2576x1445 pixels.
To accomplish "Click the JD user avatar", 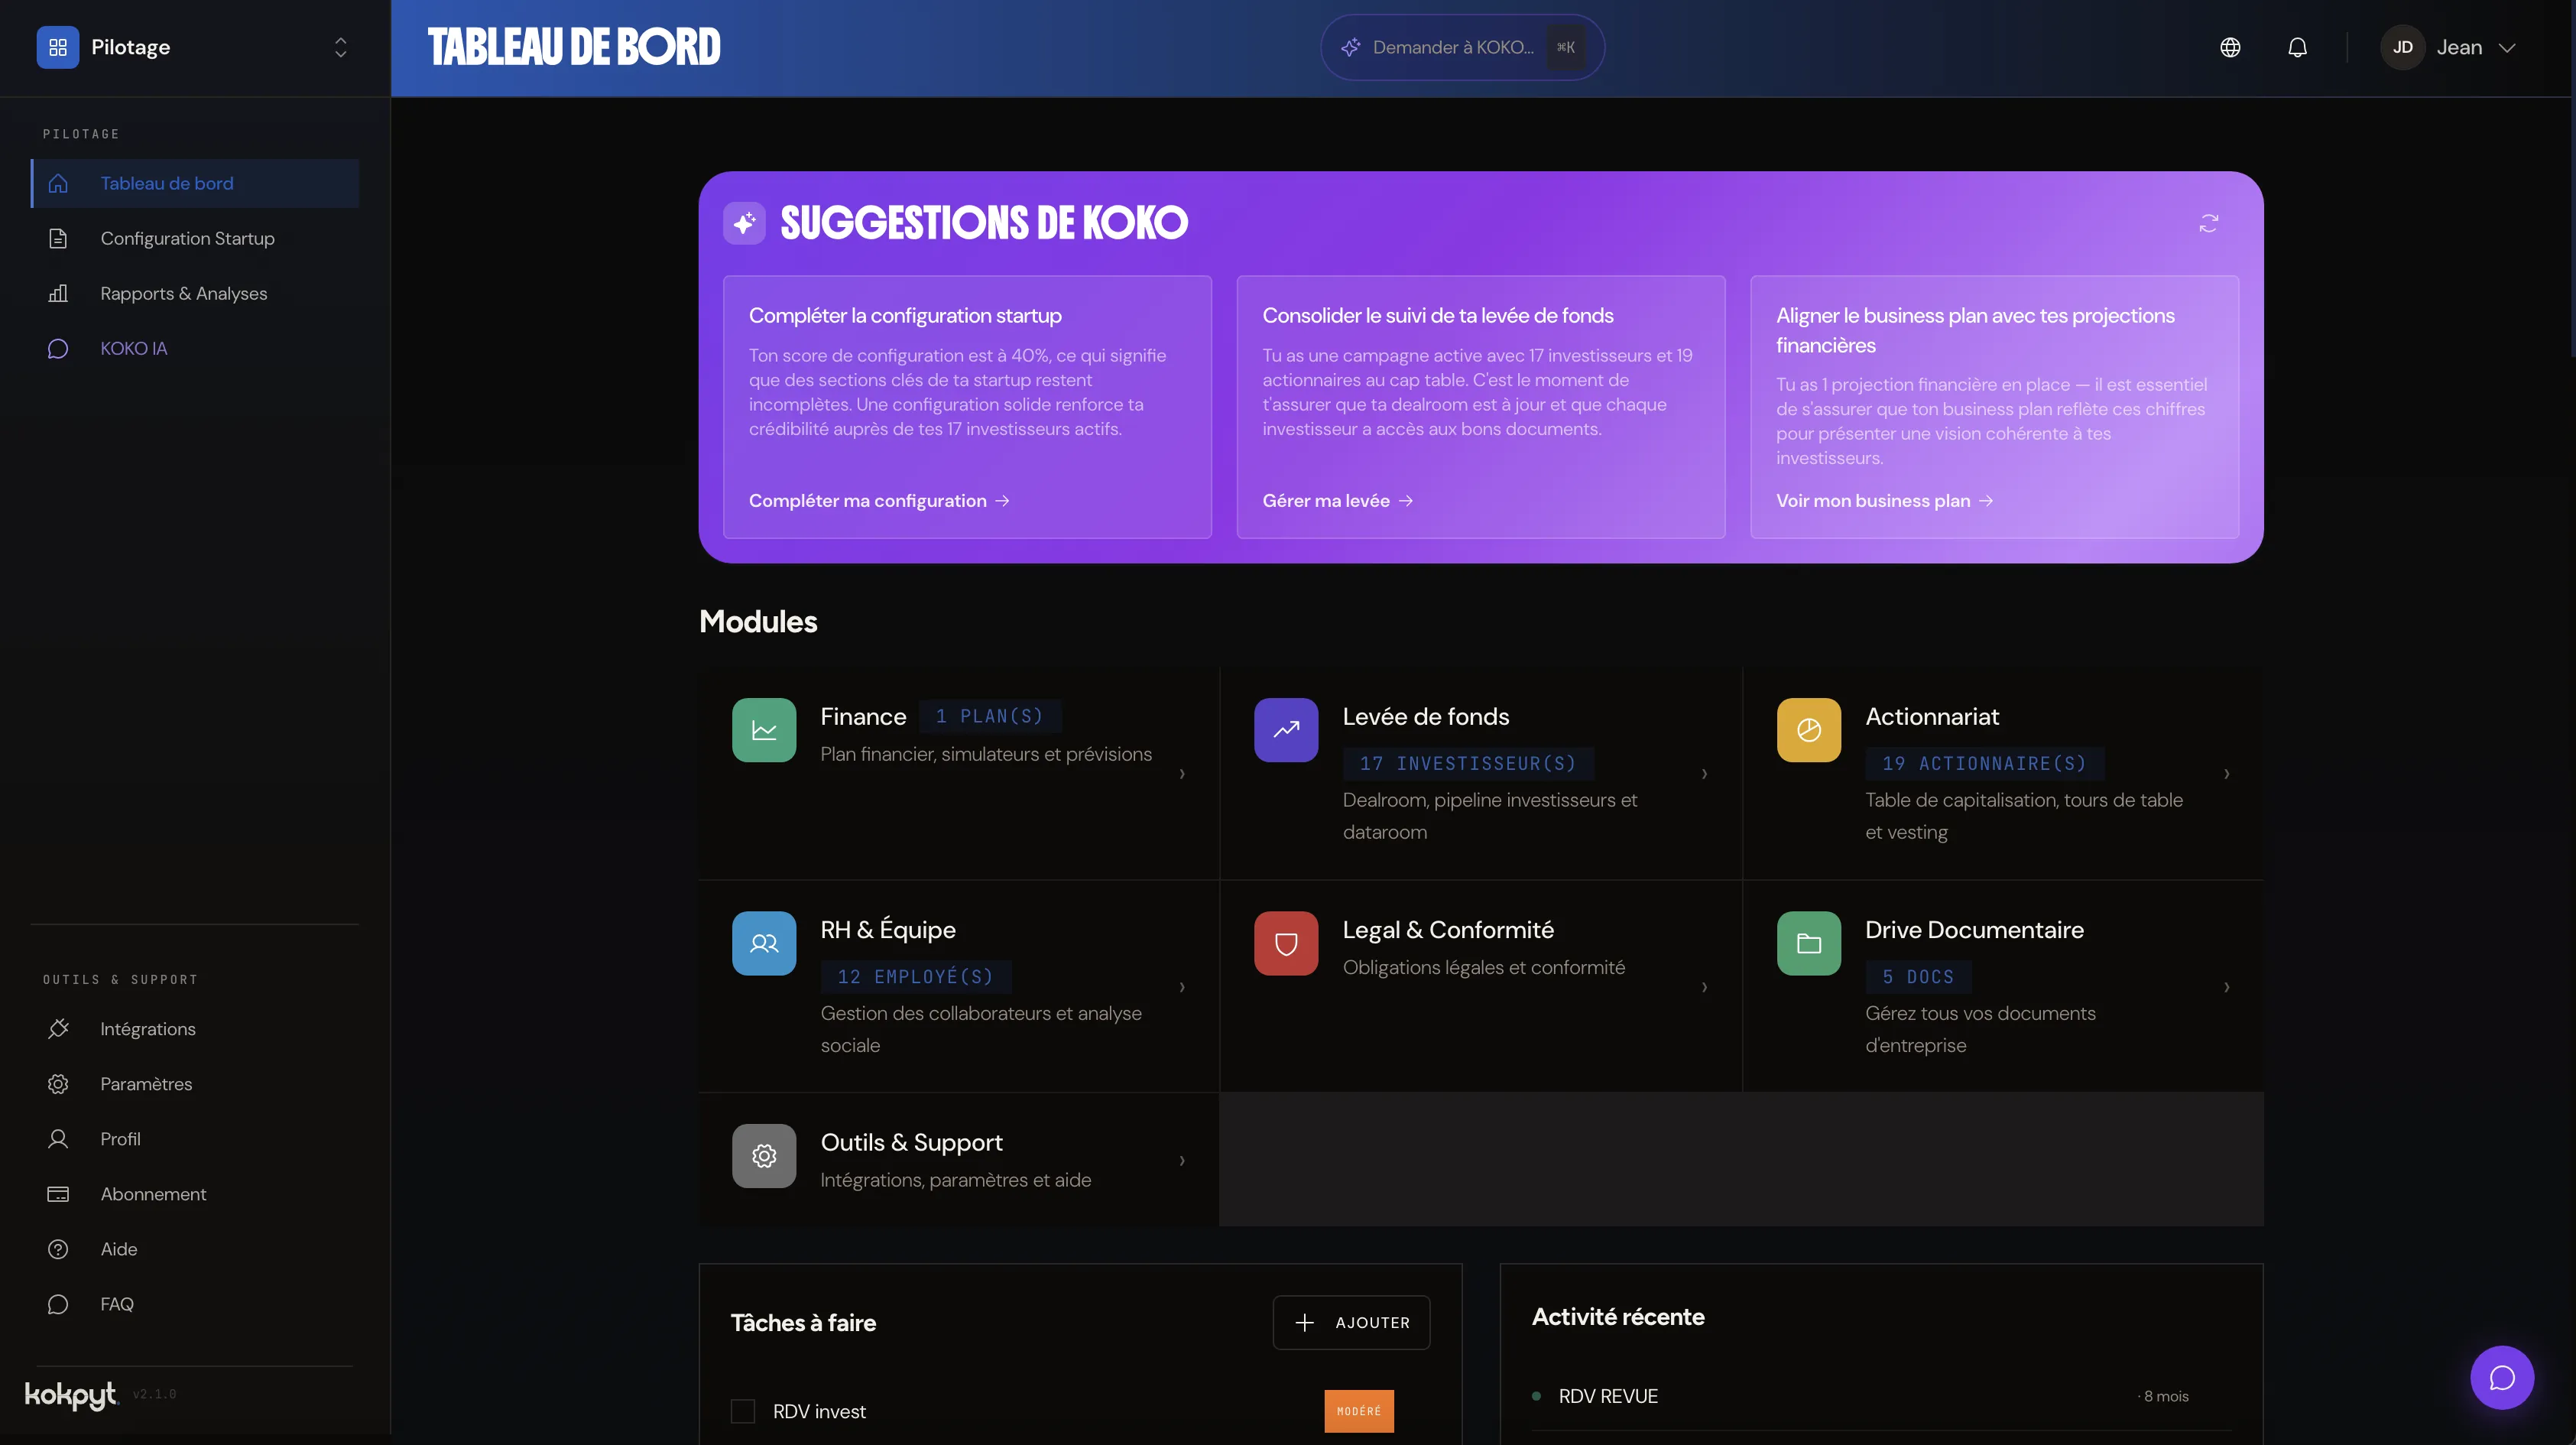I will pyautogui.click(x=2402, y=47).
